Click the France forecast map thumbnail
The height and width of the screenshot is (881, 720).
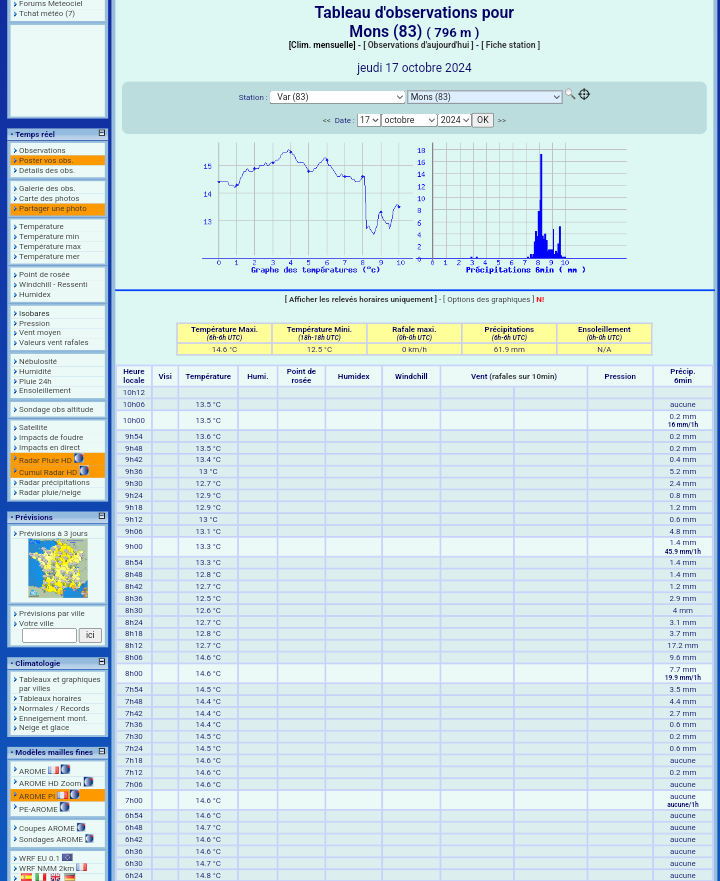[58, 569]
